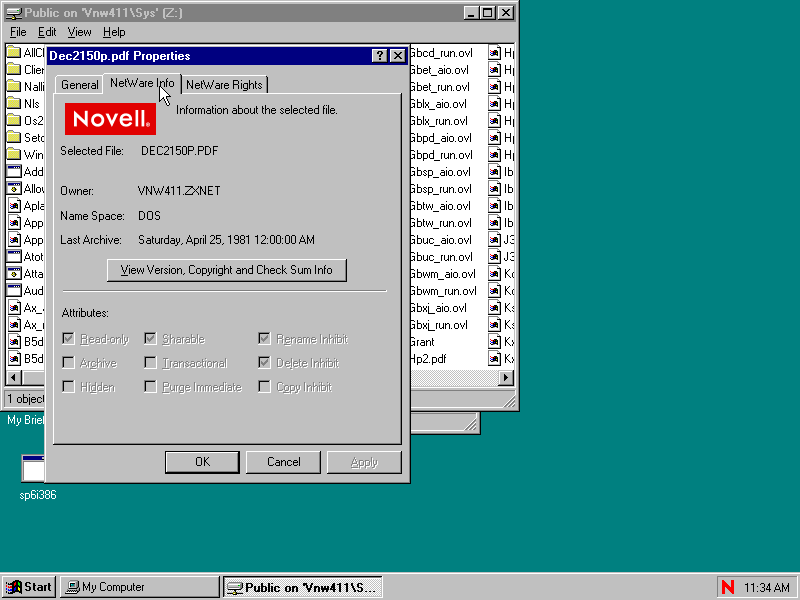Select Gbxj_aio.ovl file
The image size is (800, 600).
(x=439, y=308)
